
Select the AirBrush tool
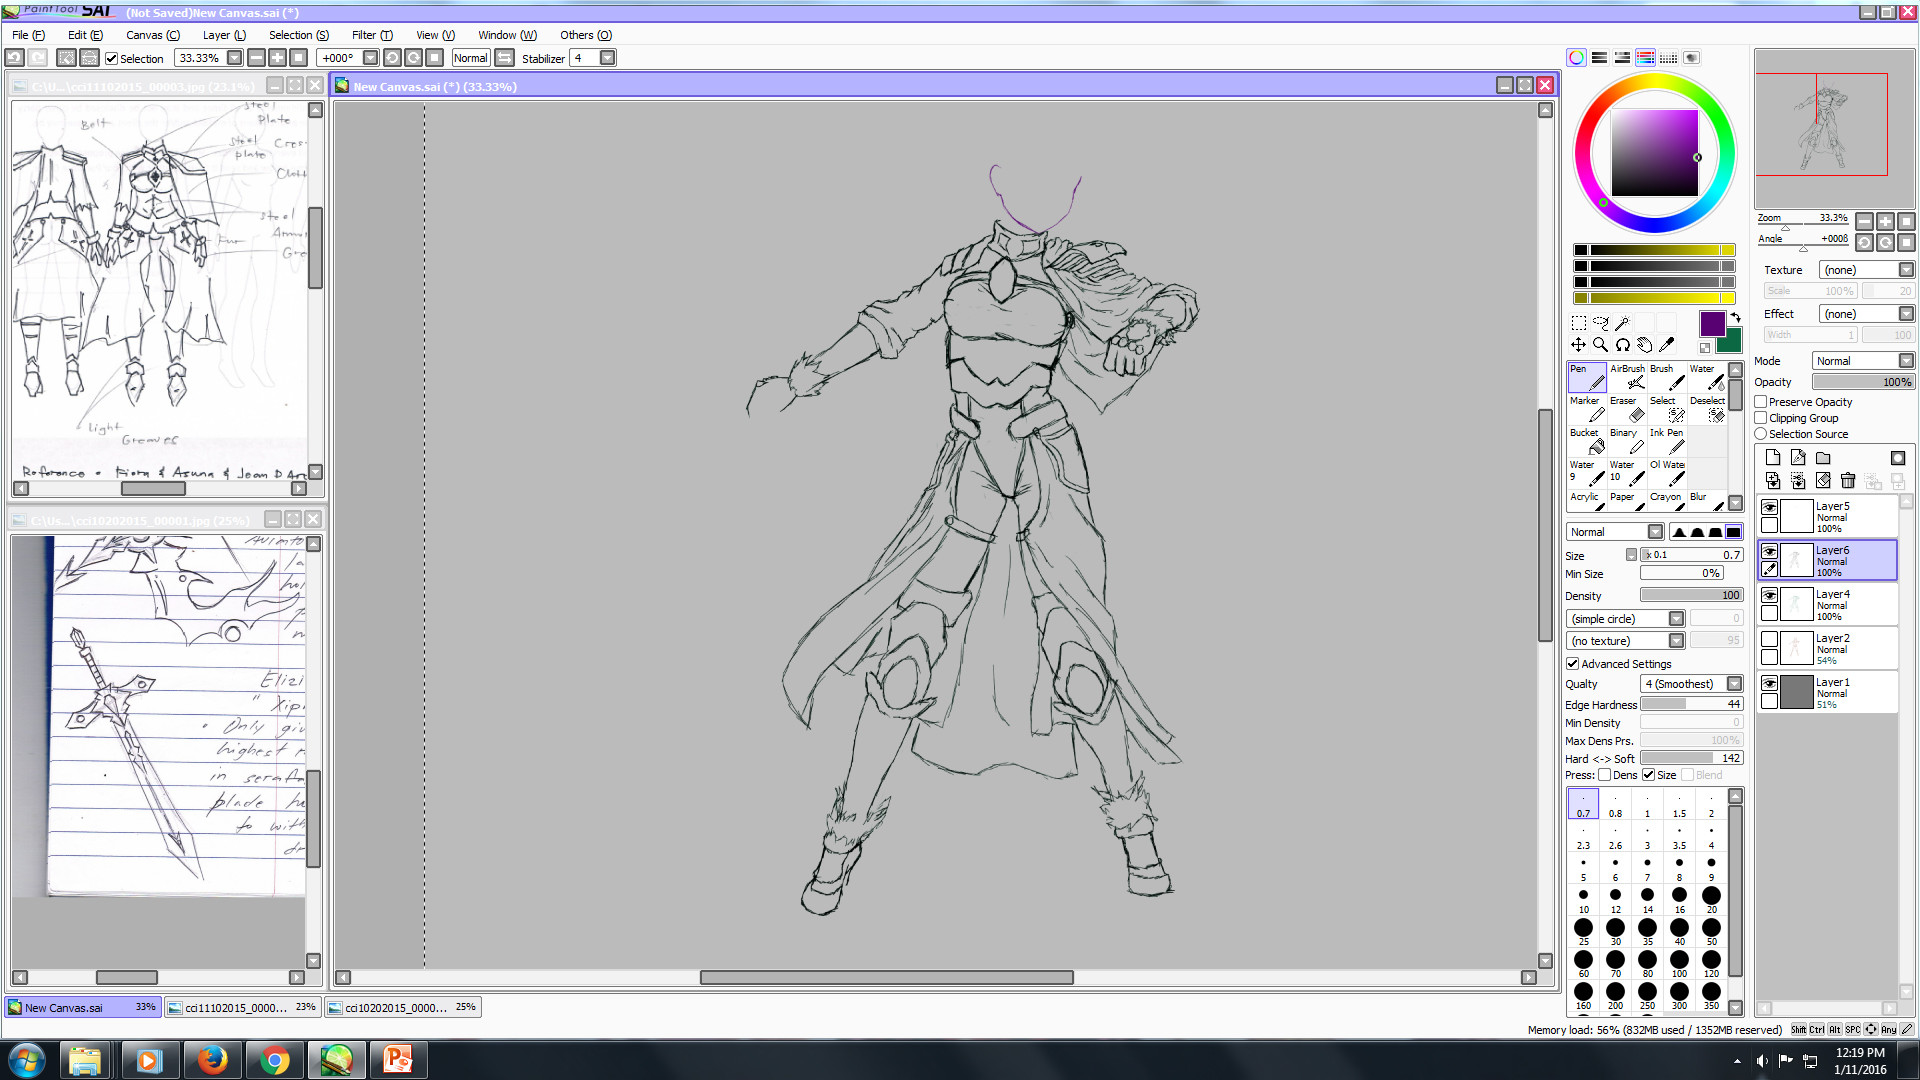tap(1626, 377)
